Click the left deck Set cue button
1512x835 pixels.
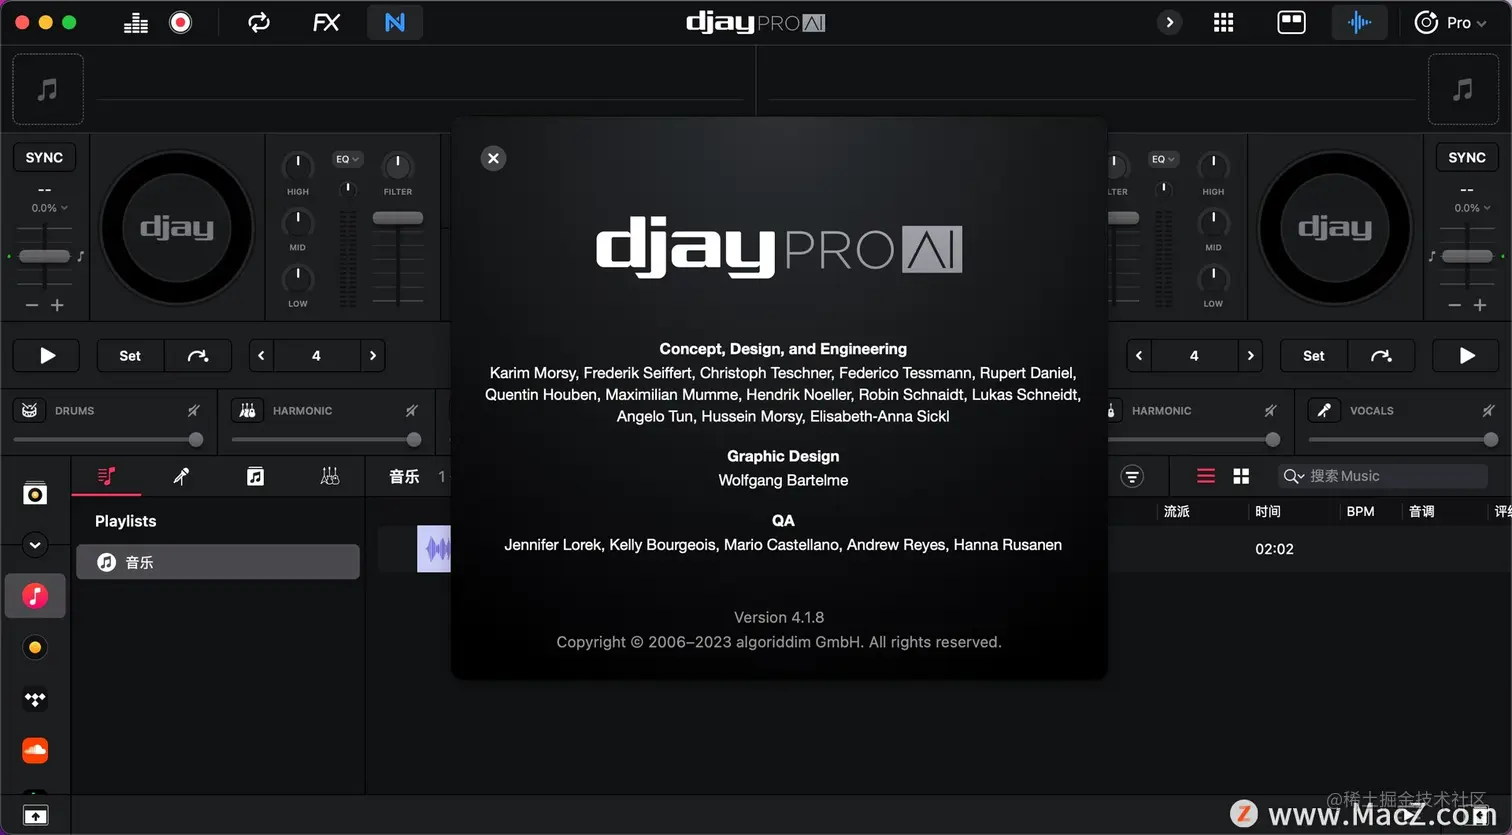(x=130, y=355)
